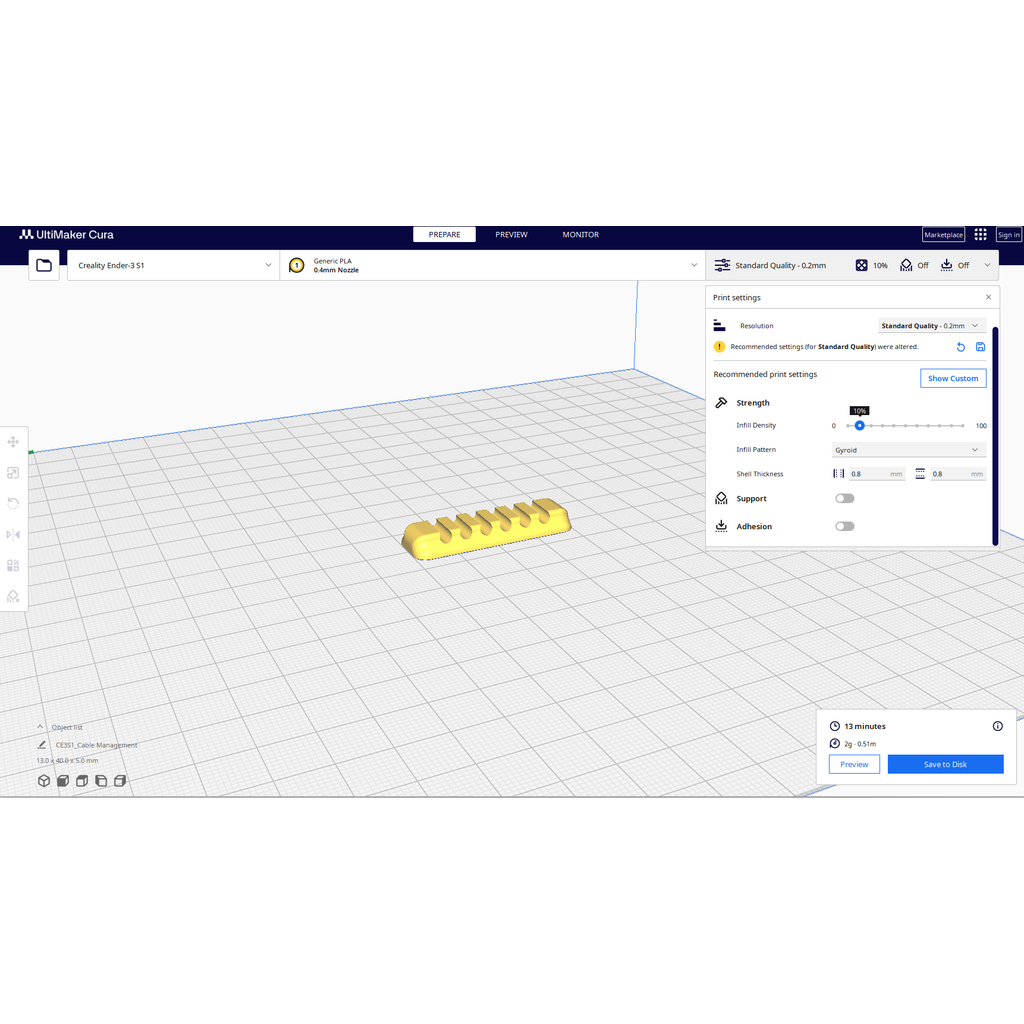The image size is (1024, 1024).
Task: Reset the altered recommended settings
Action: [x=961, y=347]
